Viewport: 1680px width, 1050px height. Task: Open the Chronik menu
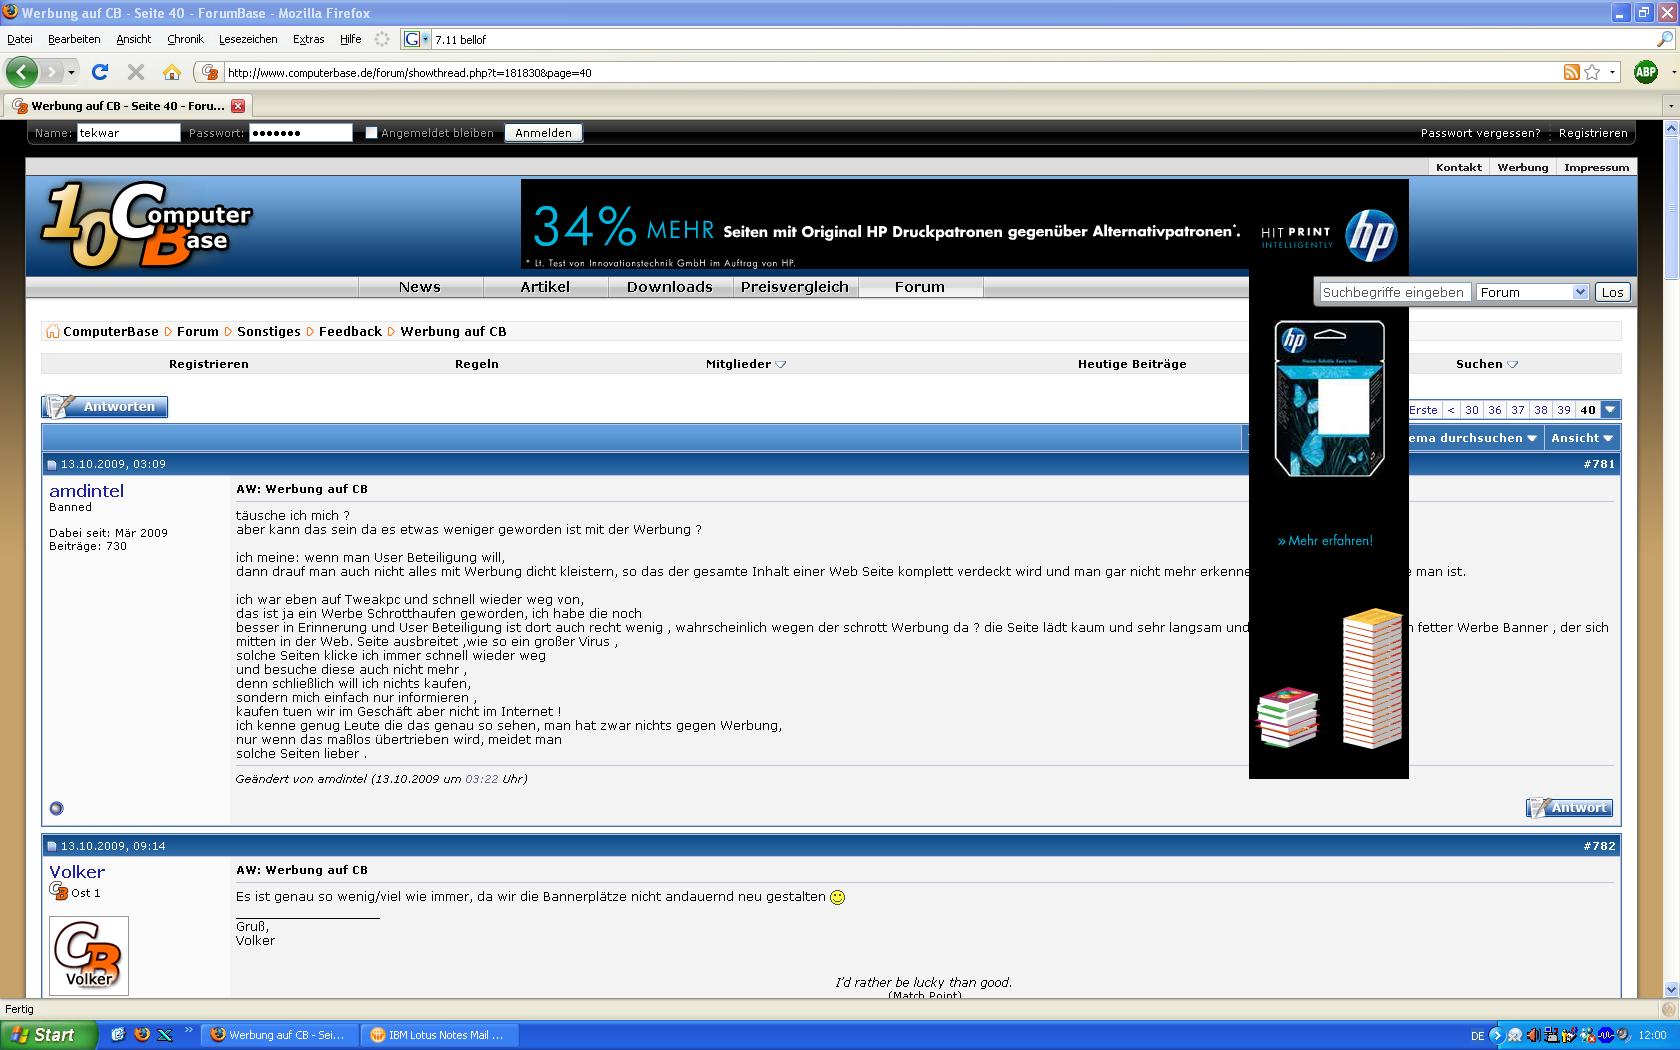click(185, 39)
